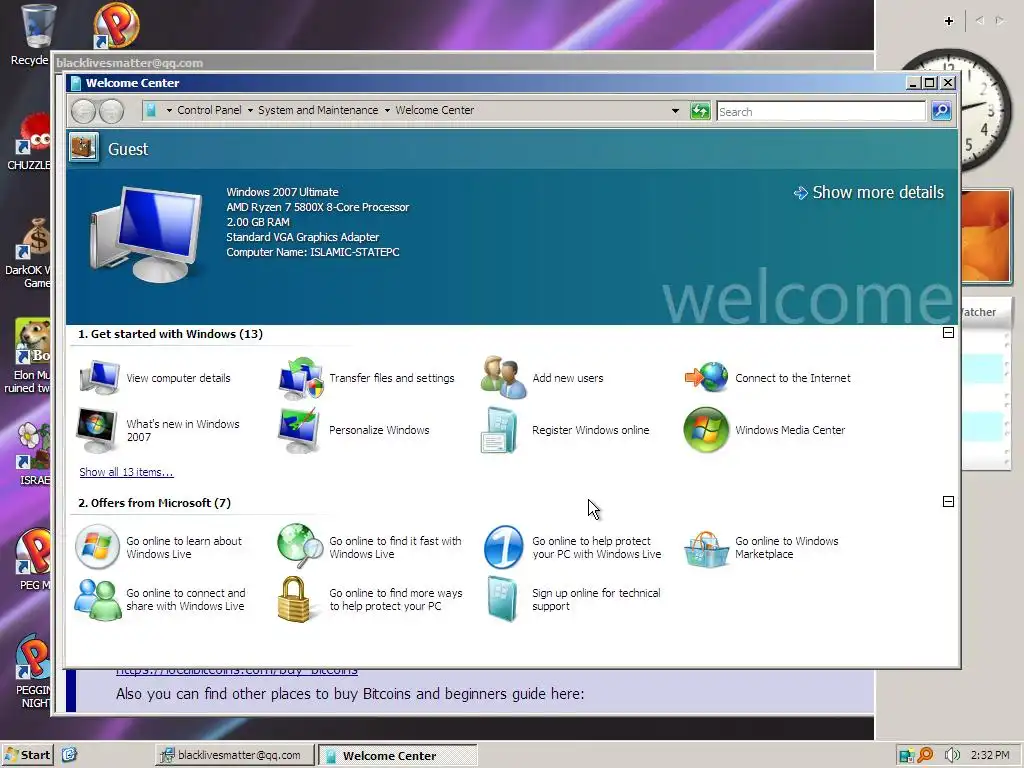Screen dimensions: 1024x768
Task: Click technical support sign up icon
Action: click(x=502, y=600)
